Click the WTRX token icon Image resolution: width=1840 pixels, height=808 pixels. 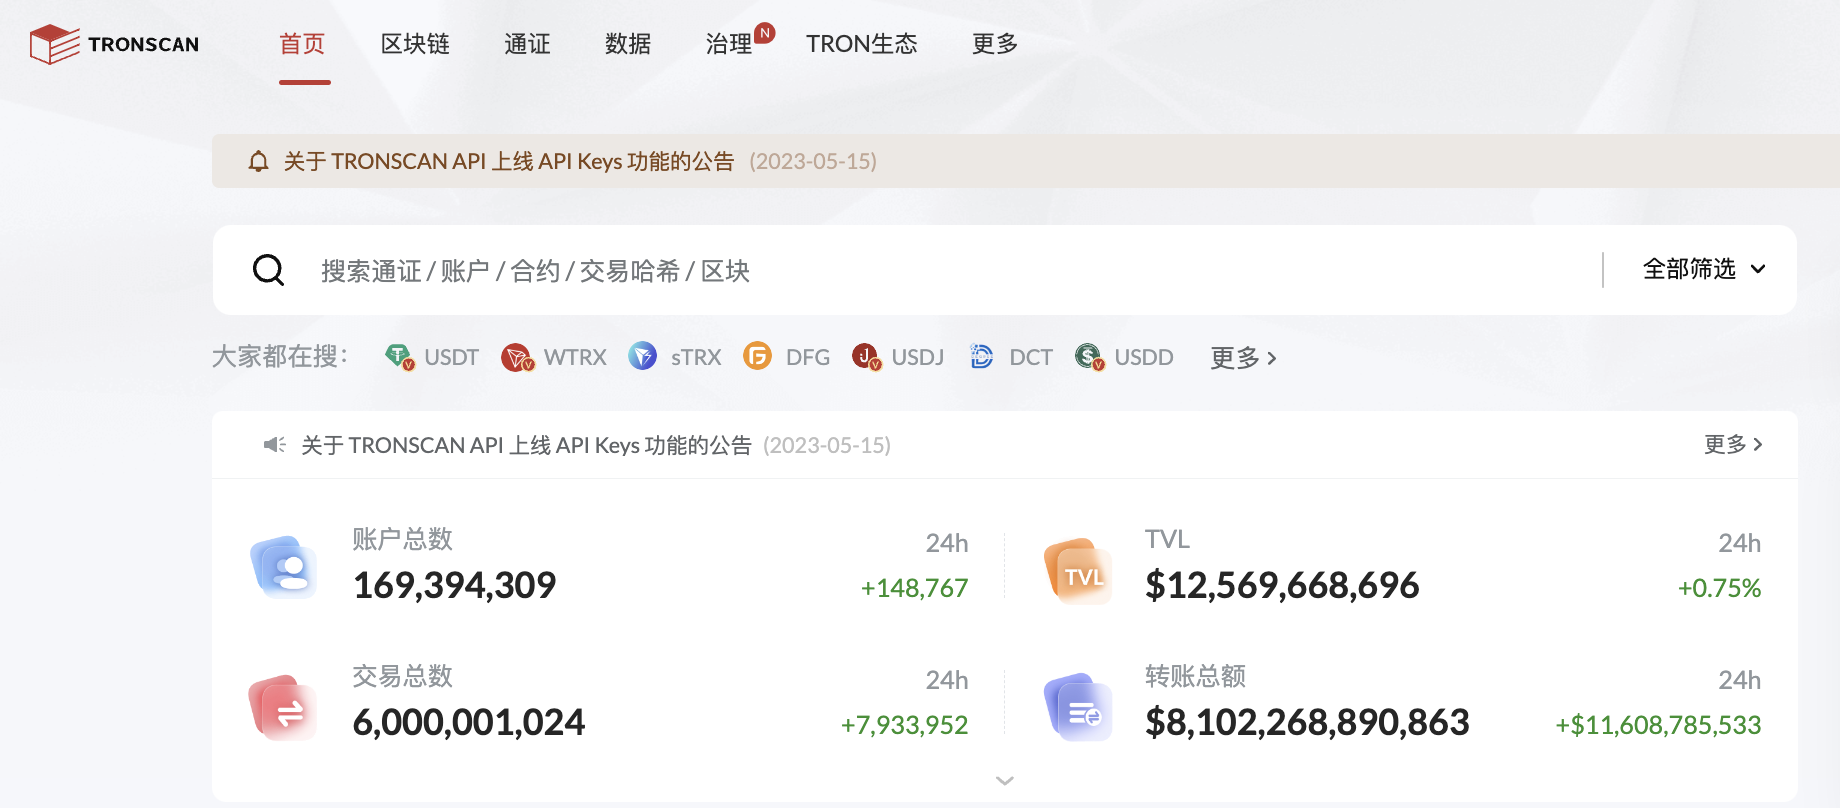click(517, 357)
